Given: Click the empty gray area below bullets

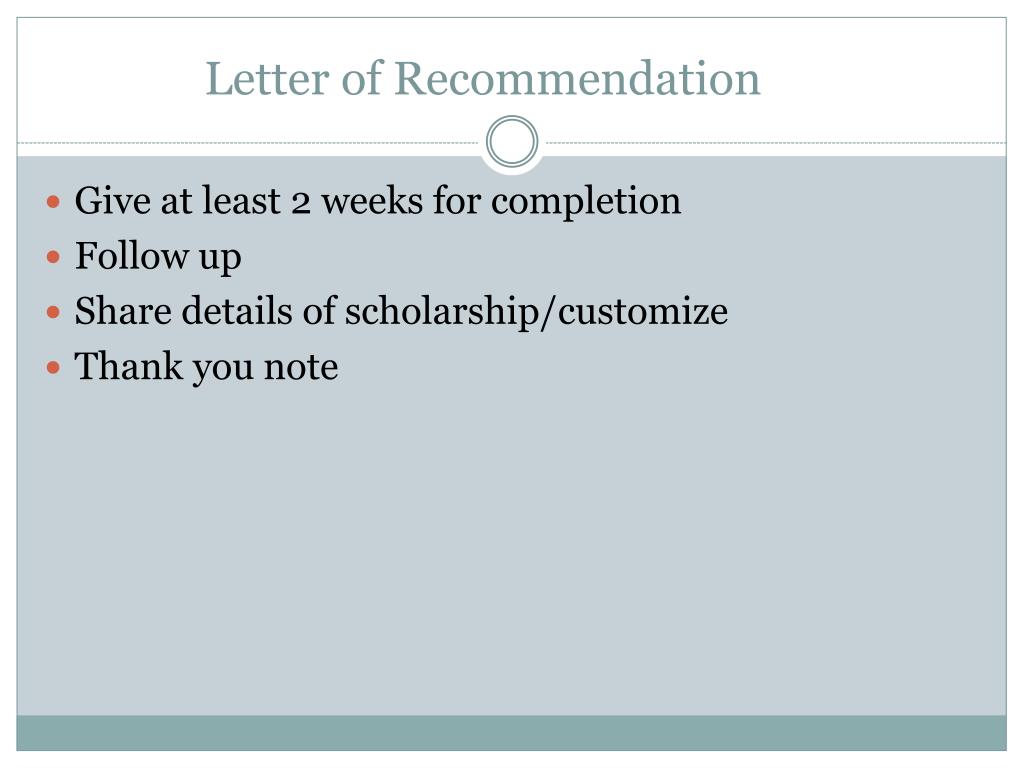Looking at the screenshot, I should [x=511, y=549].
